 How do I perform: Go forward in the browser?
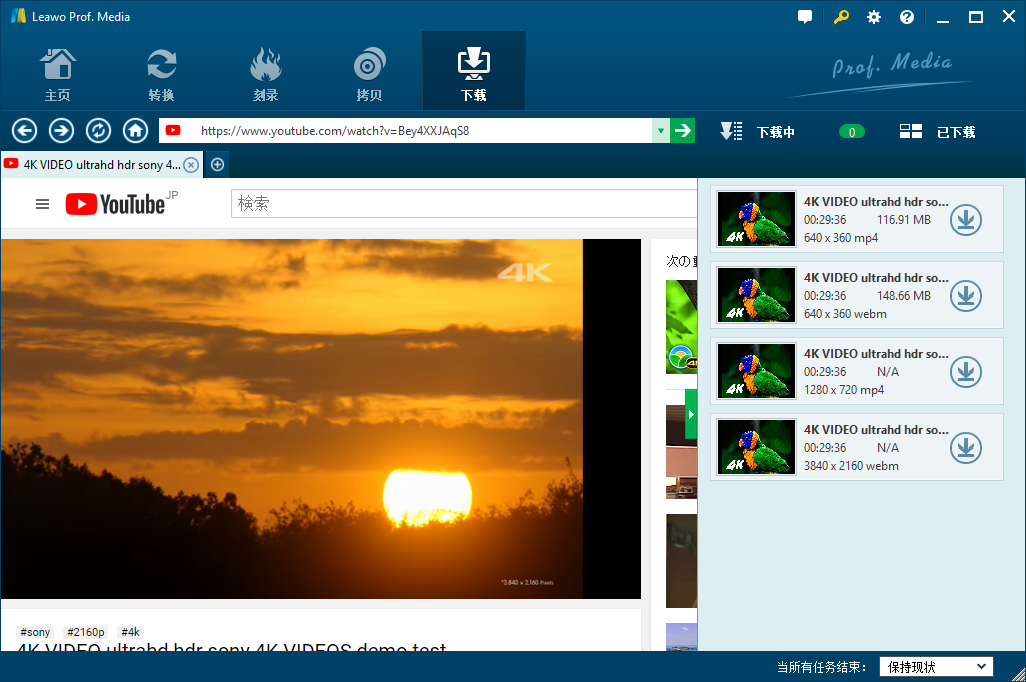[62, 131]
